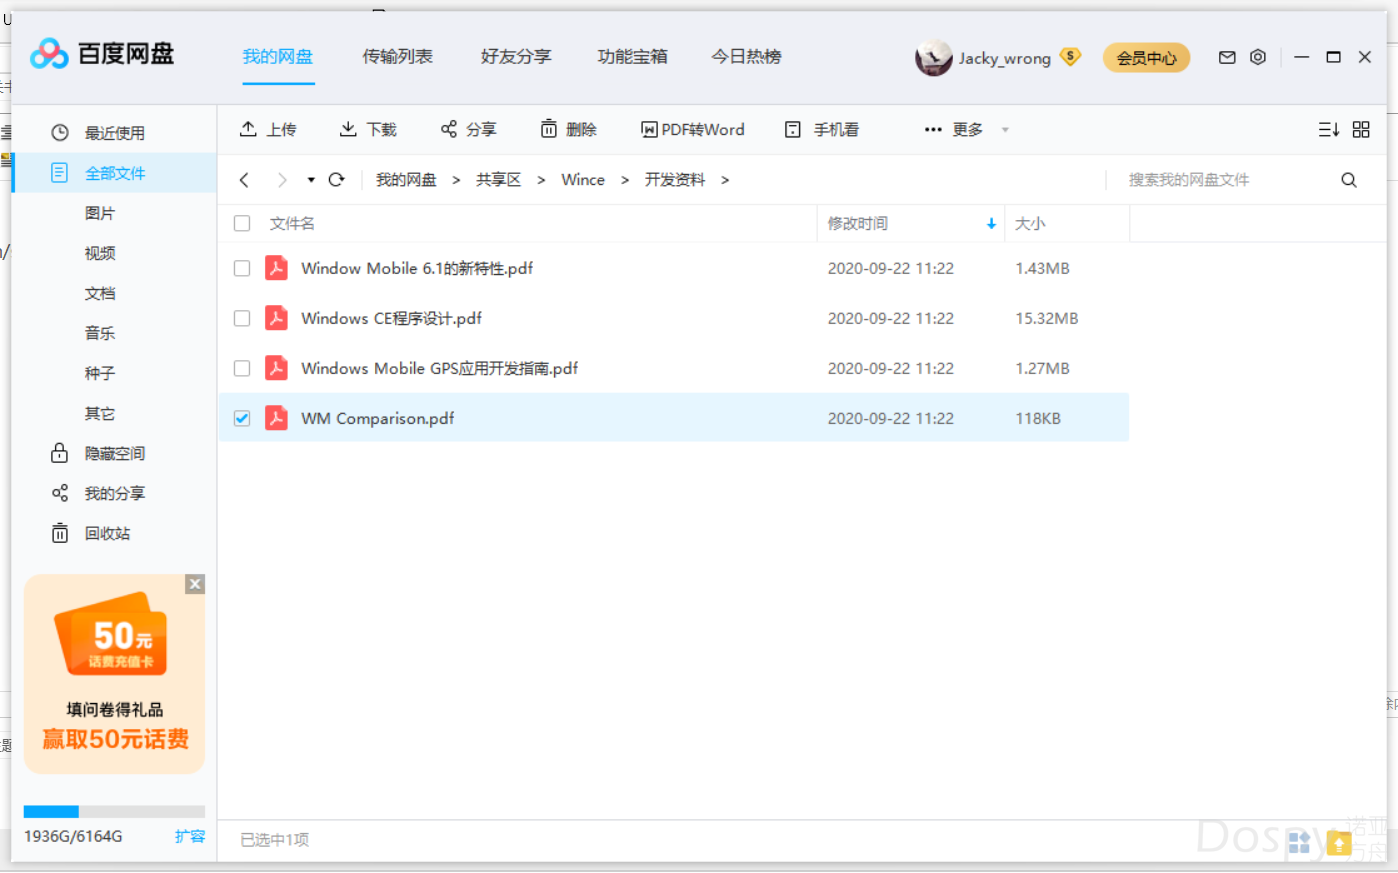Open the mail messages icon
Screen dimensions: 1398x873
(x=1227, y=57)
